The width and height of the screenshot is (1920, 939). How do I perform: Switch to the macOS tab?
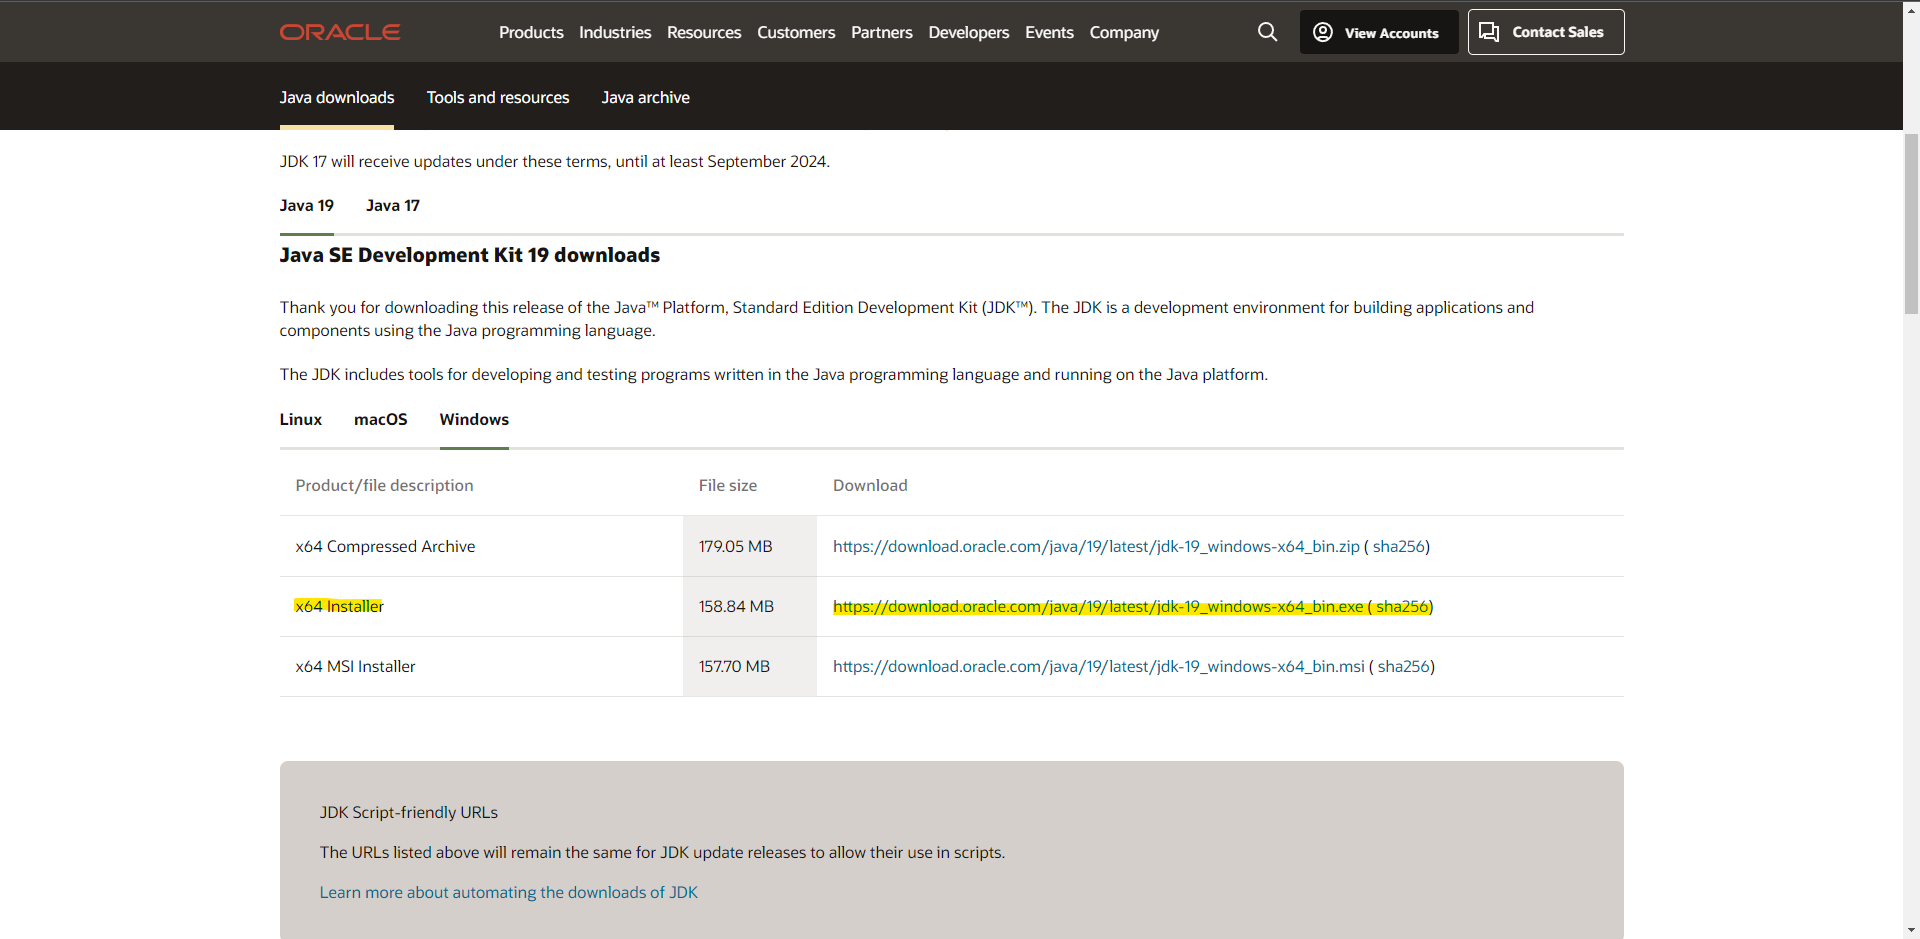(x=380, y=419)
